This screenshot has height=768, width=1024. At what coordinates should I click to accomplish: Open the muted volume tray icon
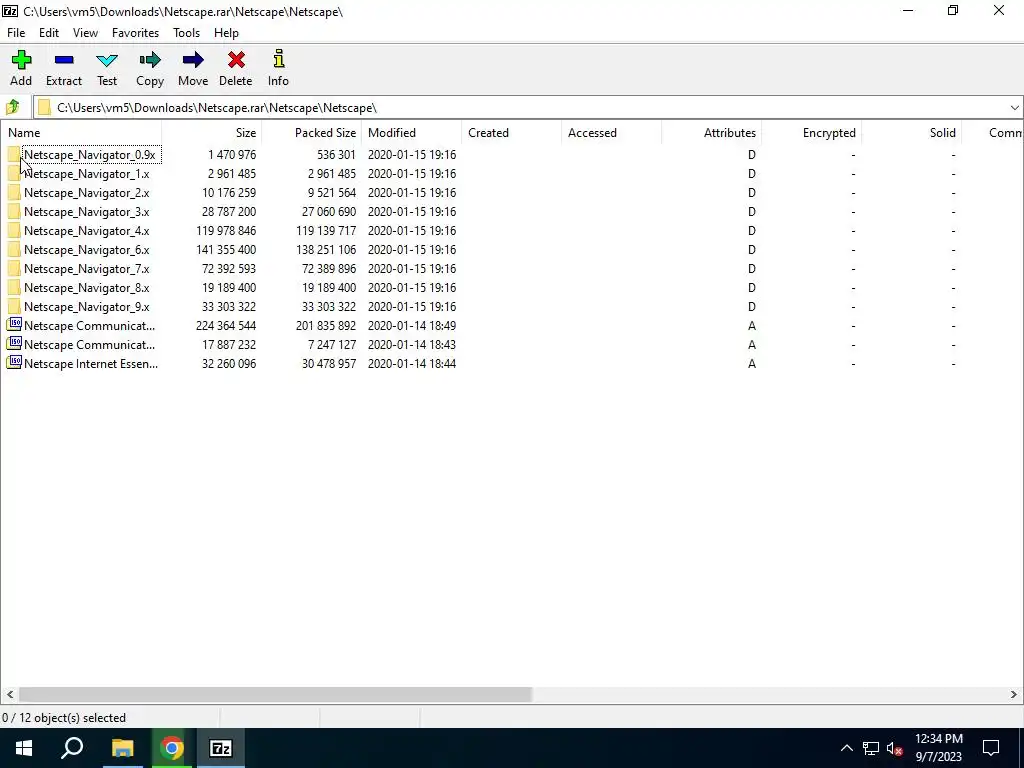pyautogui.click(x=895, y=748)
